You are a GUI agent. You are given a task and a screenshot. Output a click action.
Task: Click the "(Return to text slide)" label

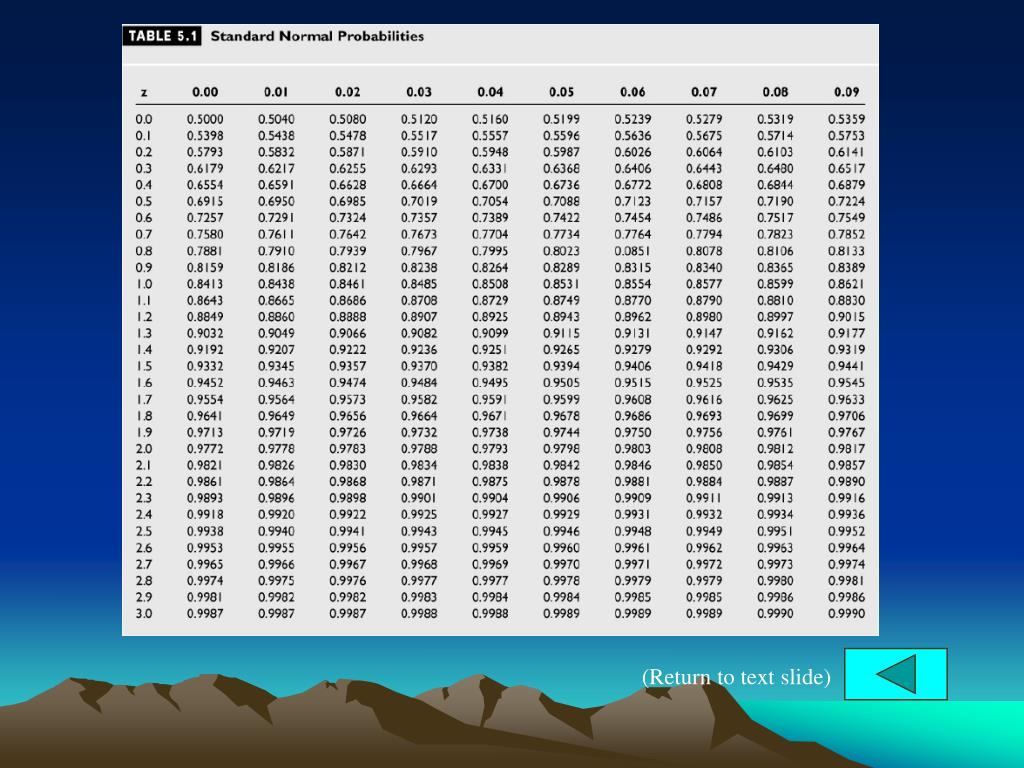click(736, 677)
